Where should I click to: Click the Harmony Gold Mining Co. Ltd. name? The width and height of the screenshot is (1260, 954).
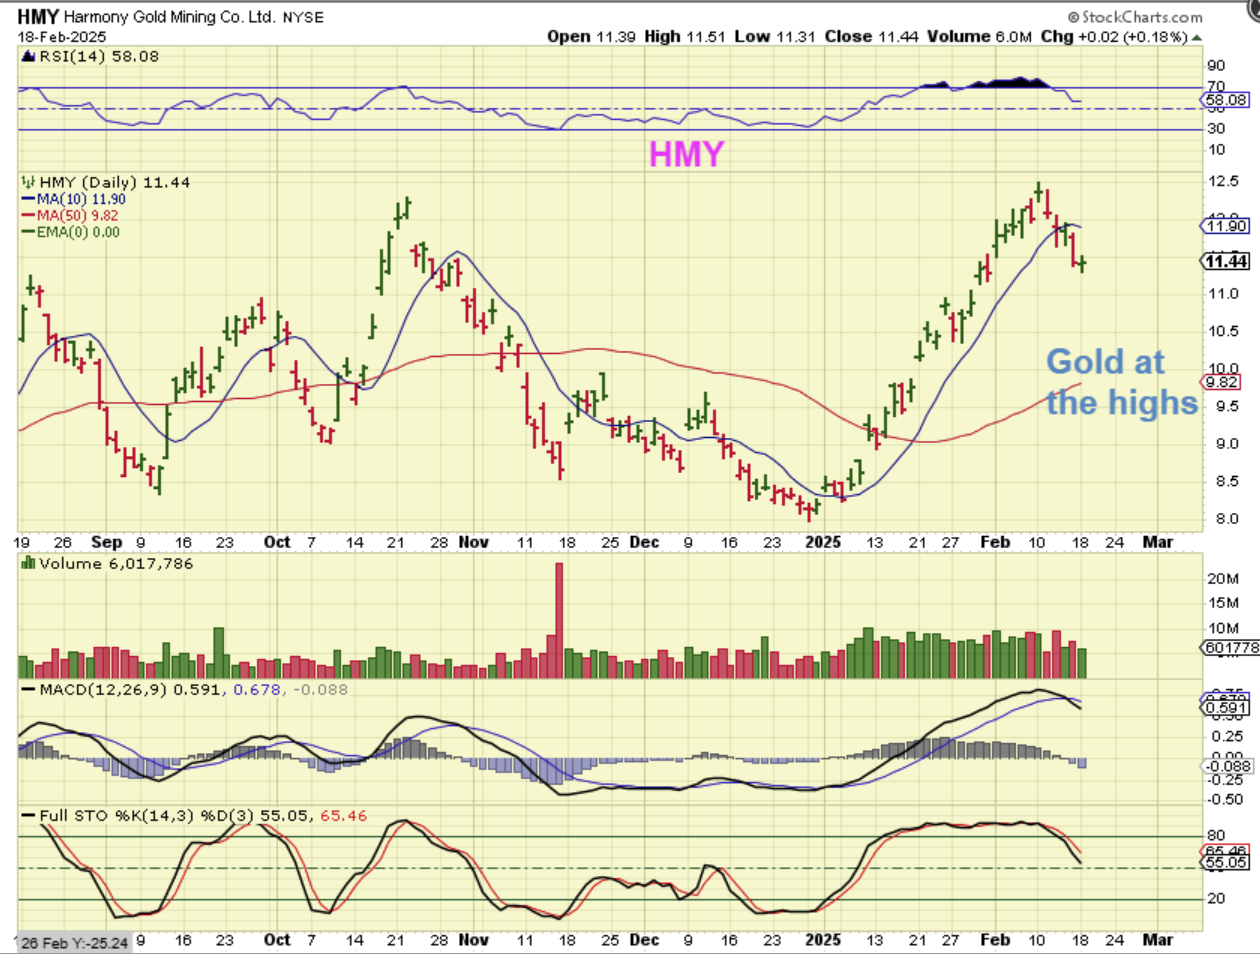169,17
